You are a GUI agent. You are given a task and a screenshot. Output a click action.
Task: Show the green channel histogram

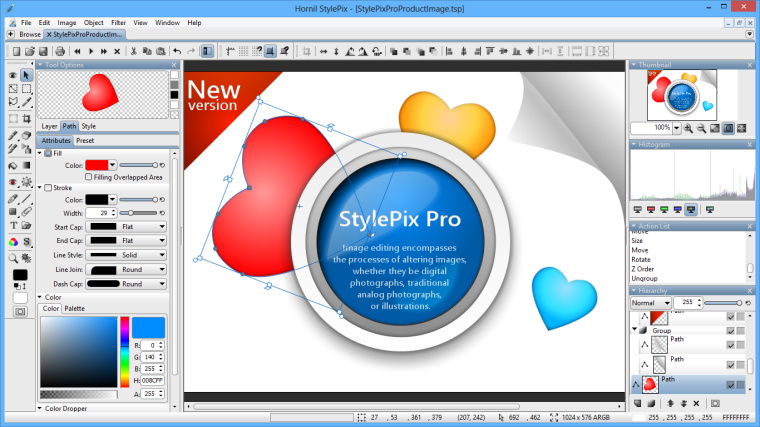point(664,209)
